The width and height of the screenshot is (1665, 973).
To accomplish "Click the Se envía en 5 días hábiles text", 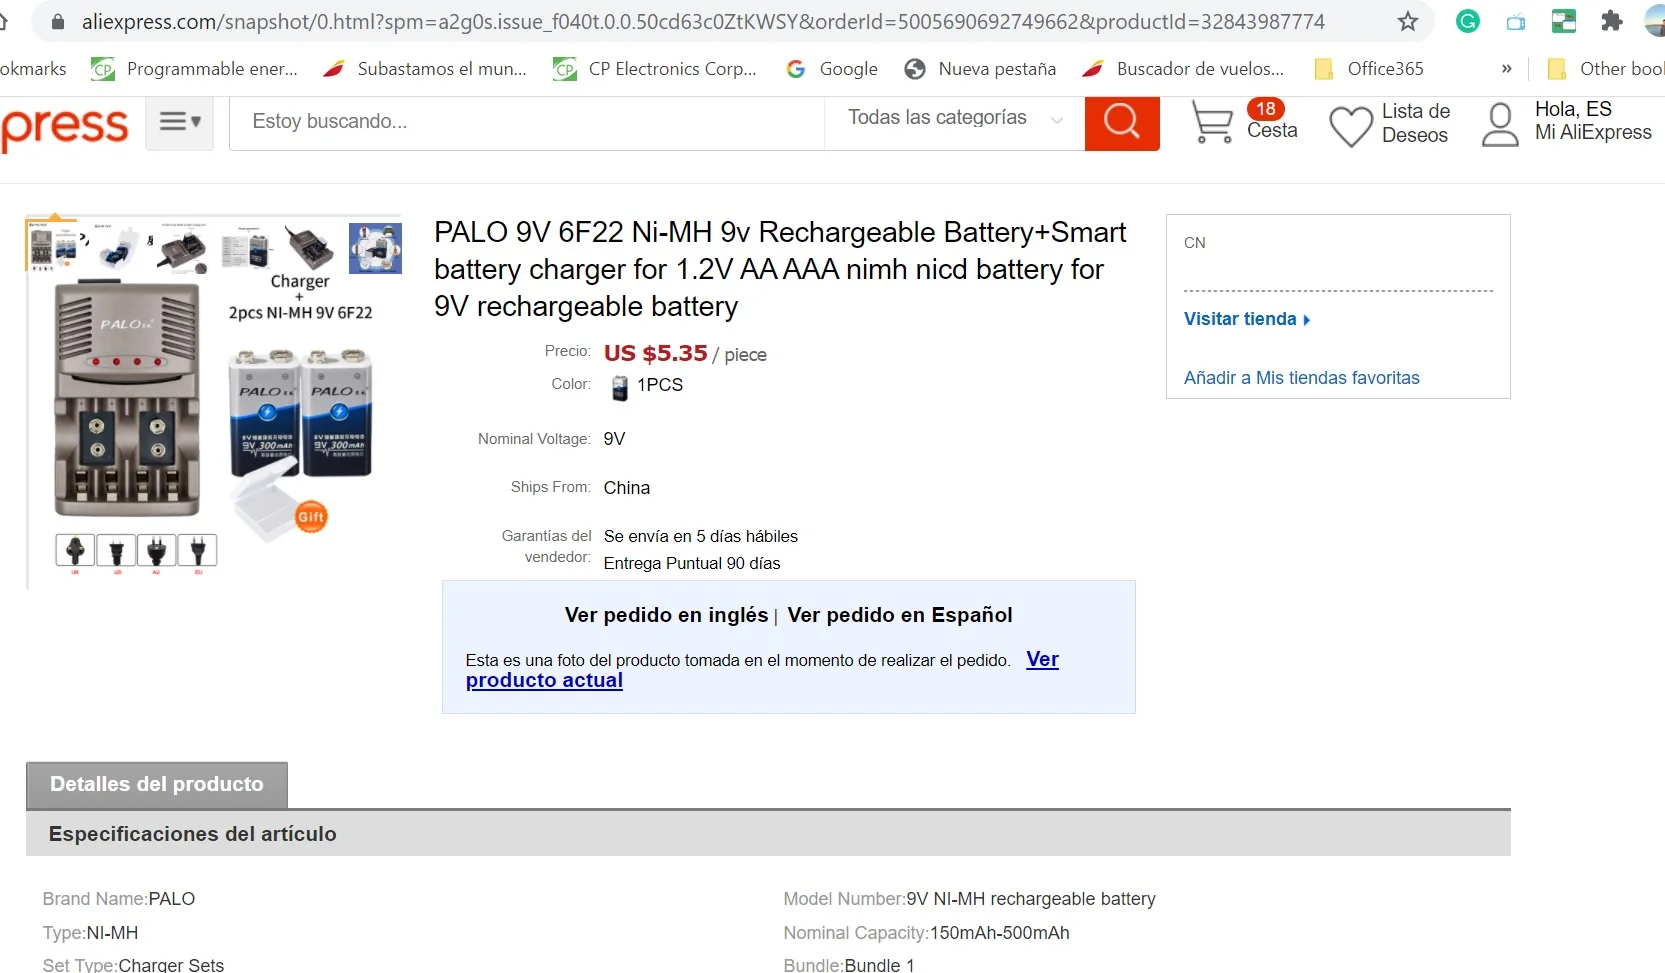I will point(701,537).
